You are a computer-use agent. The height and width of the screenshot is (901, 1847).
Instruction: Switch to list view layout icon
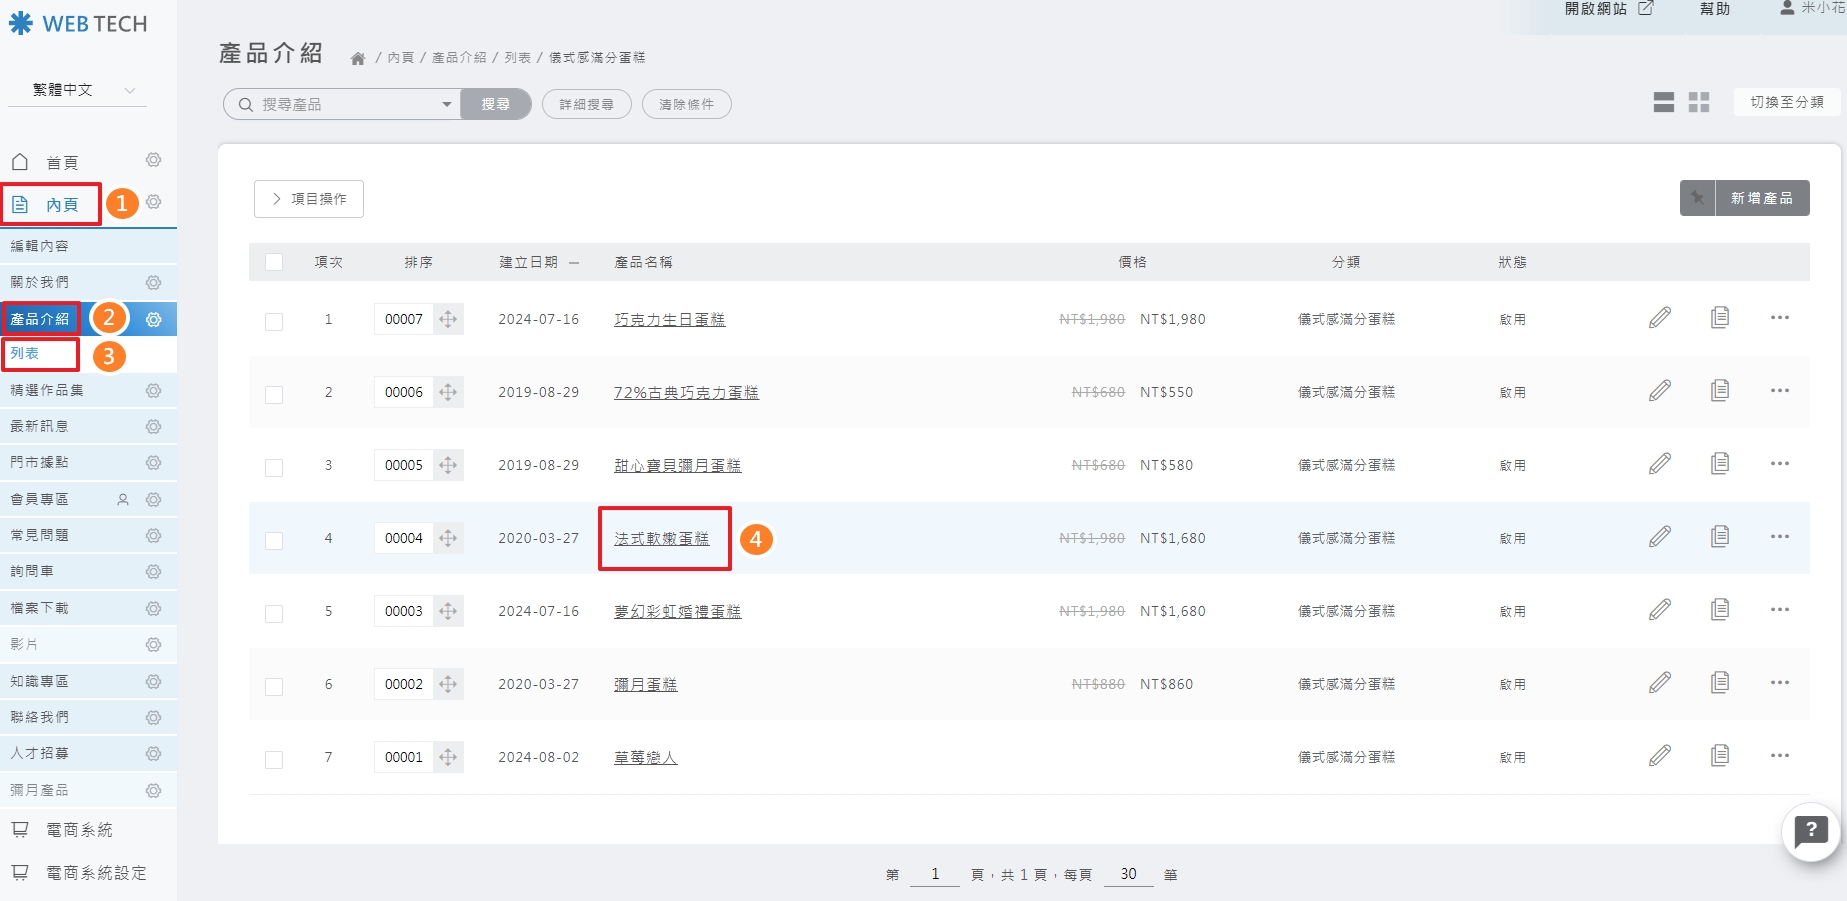click(x=1663, y=102)
